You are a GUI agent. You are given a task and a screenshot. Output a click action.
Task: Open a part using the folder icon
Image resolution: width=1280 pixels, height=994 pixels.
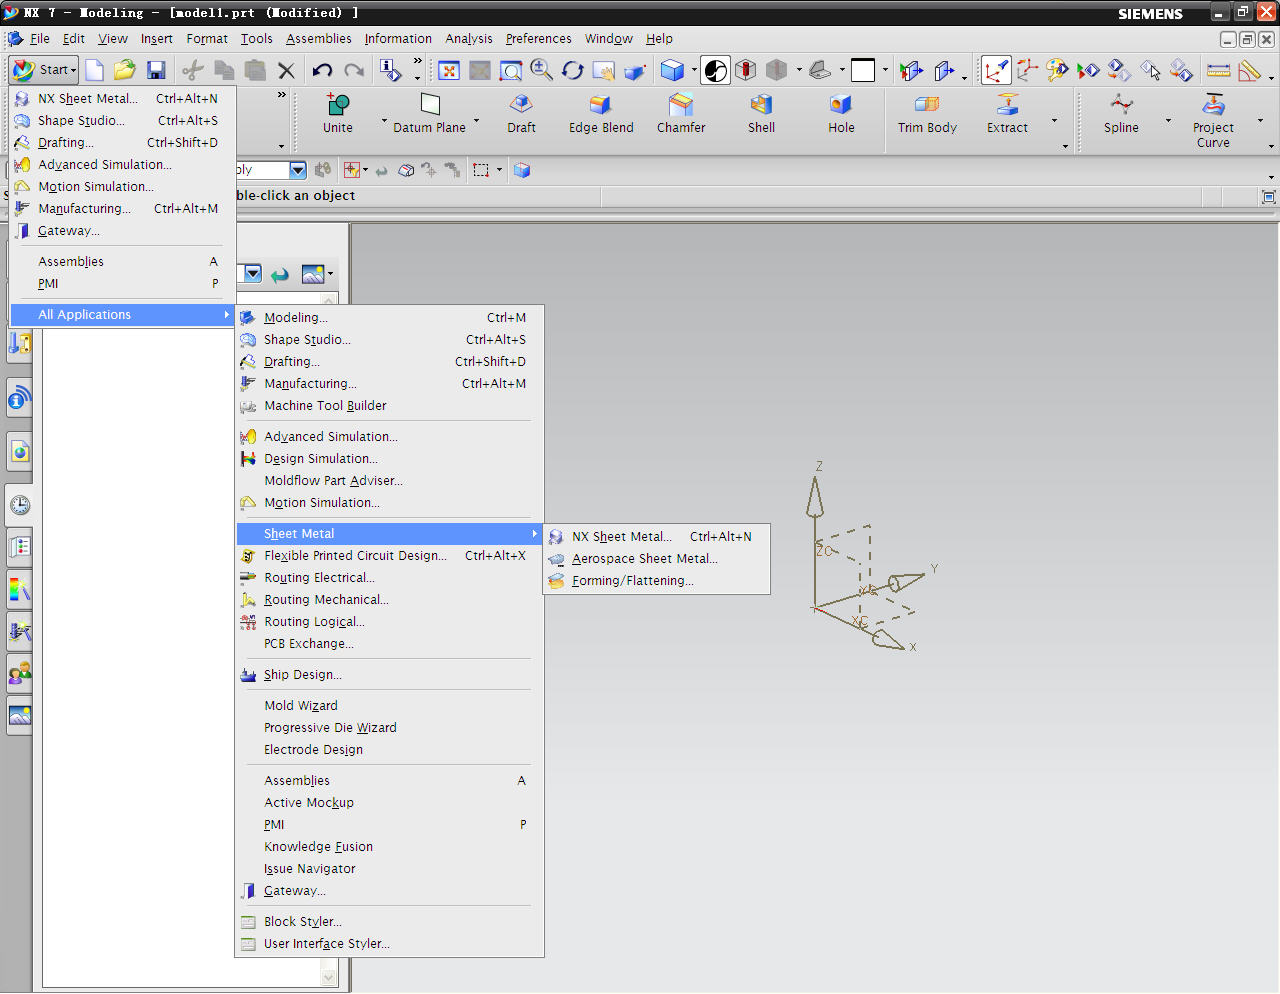coord(124,70)
